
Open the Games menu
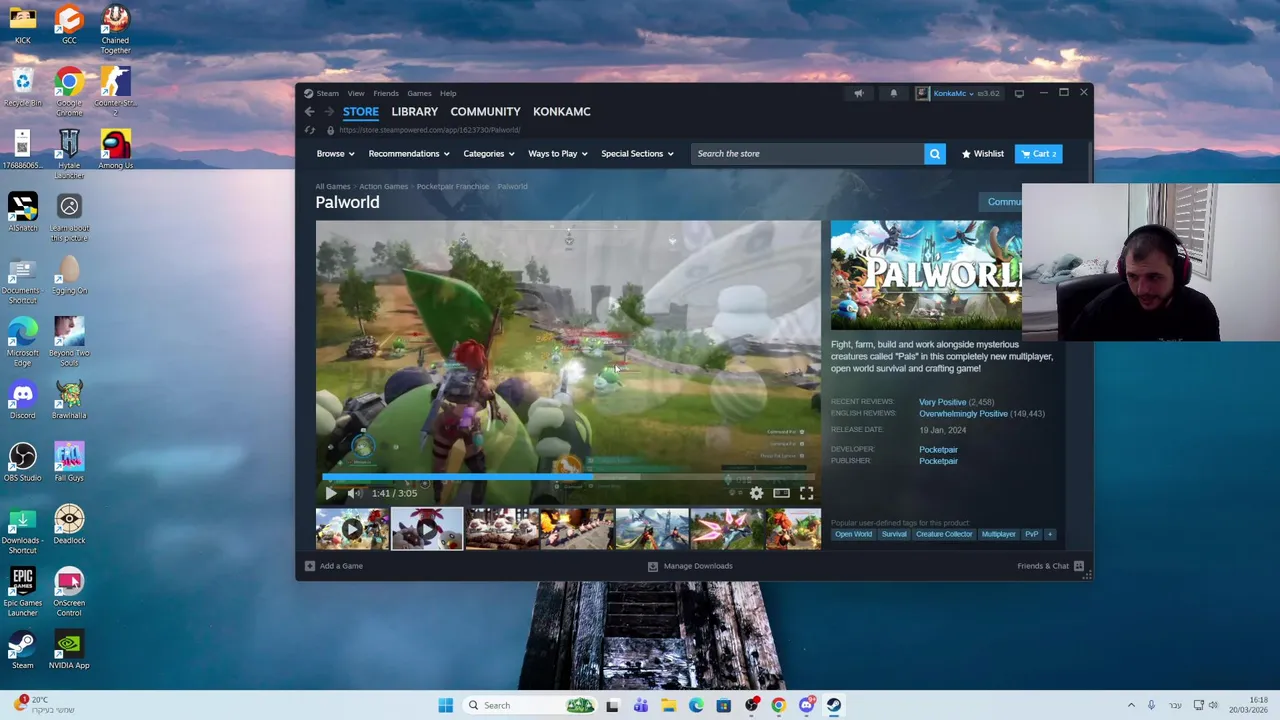(419, 93)
